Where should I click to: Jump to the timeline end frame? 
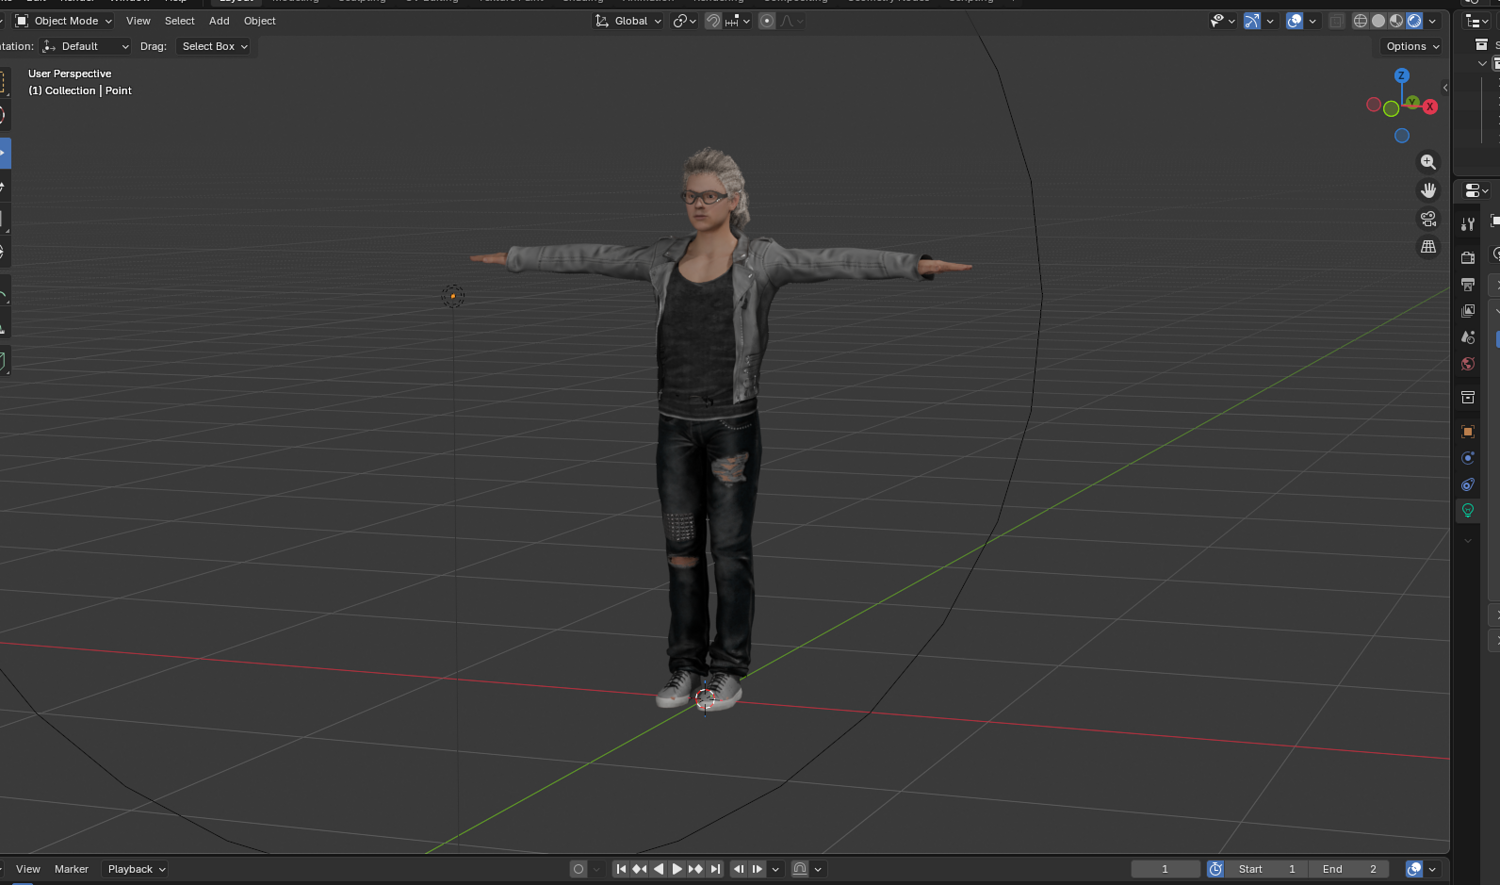715,869
